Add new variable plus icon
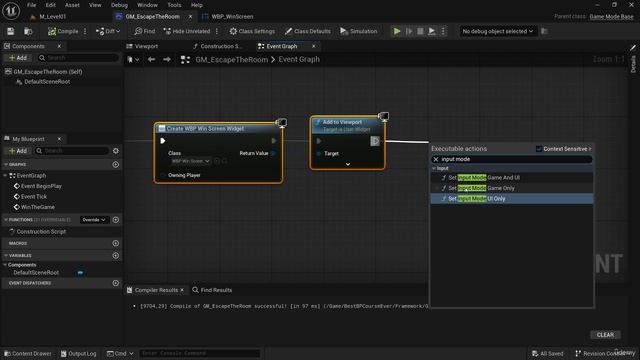 click(116, 256)
